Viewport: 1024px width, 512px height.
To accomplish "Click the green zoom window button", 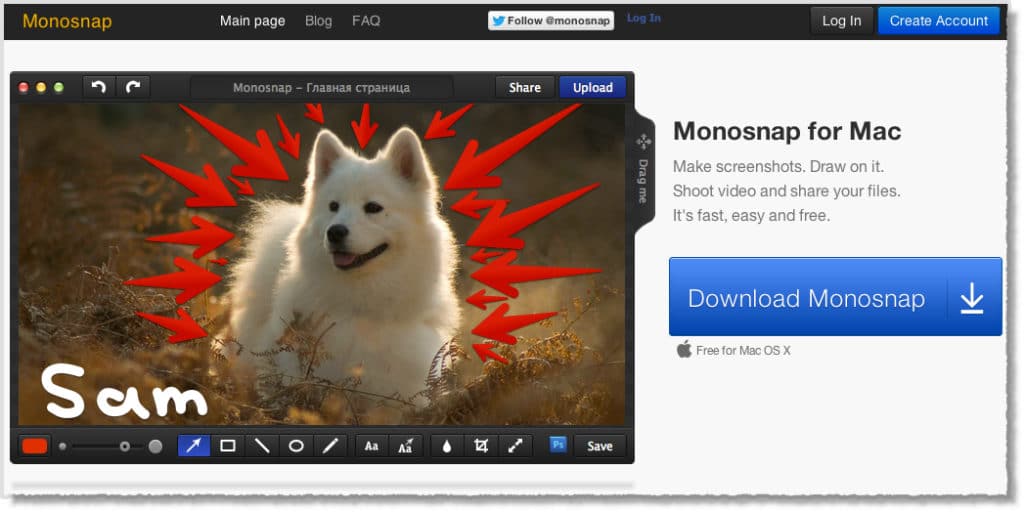I will tap(59, 87).
